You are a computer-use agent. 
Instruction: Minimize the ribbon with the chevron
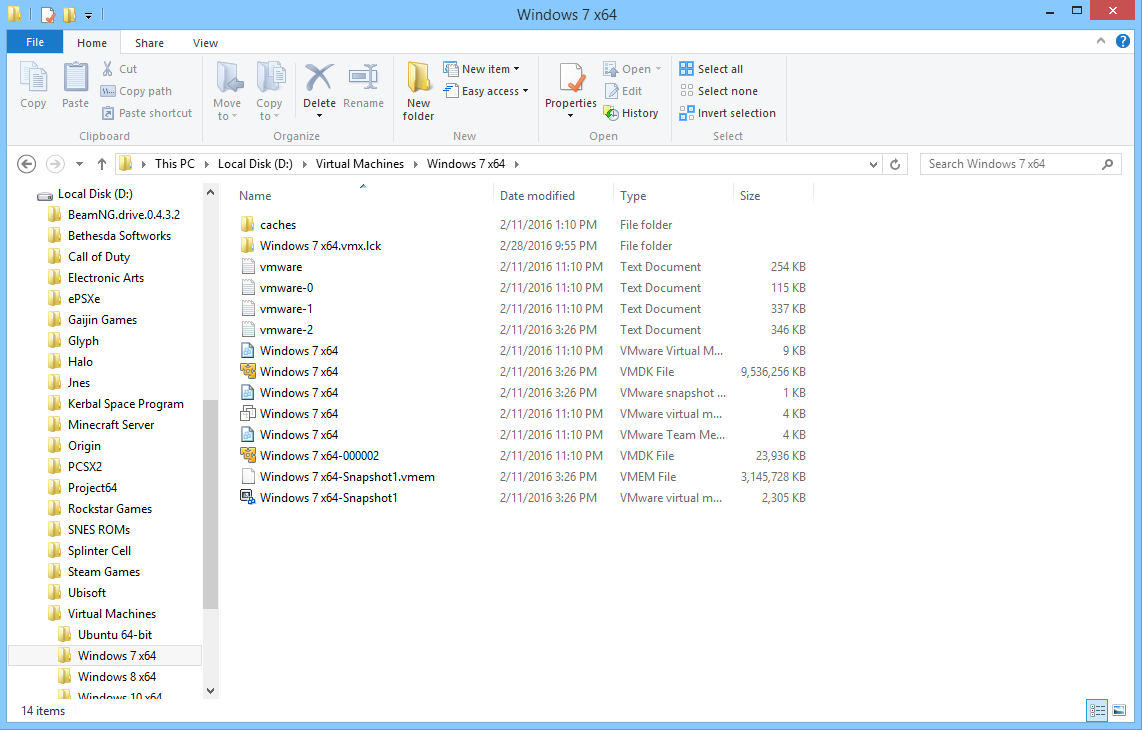[1100, 42]
